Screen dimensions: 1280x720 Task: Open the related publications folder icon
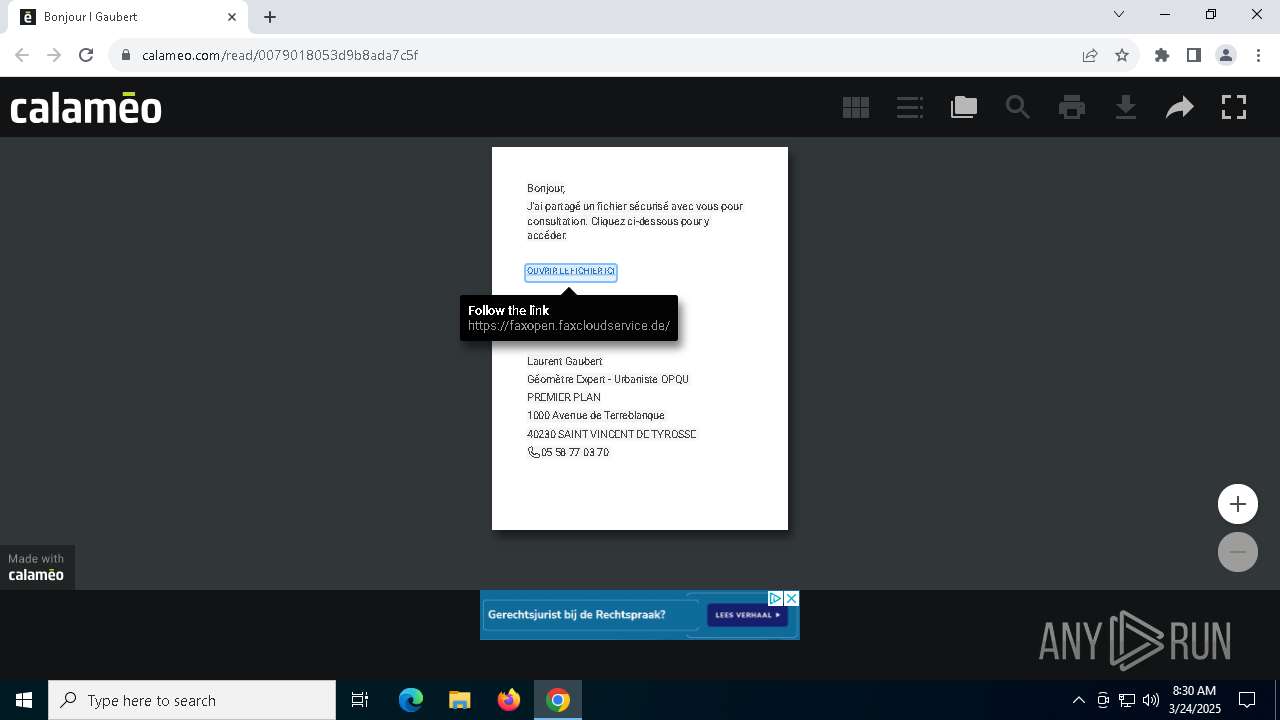964,107
